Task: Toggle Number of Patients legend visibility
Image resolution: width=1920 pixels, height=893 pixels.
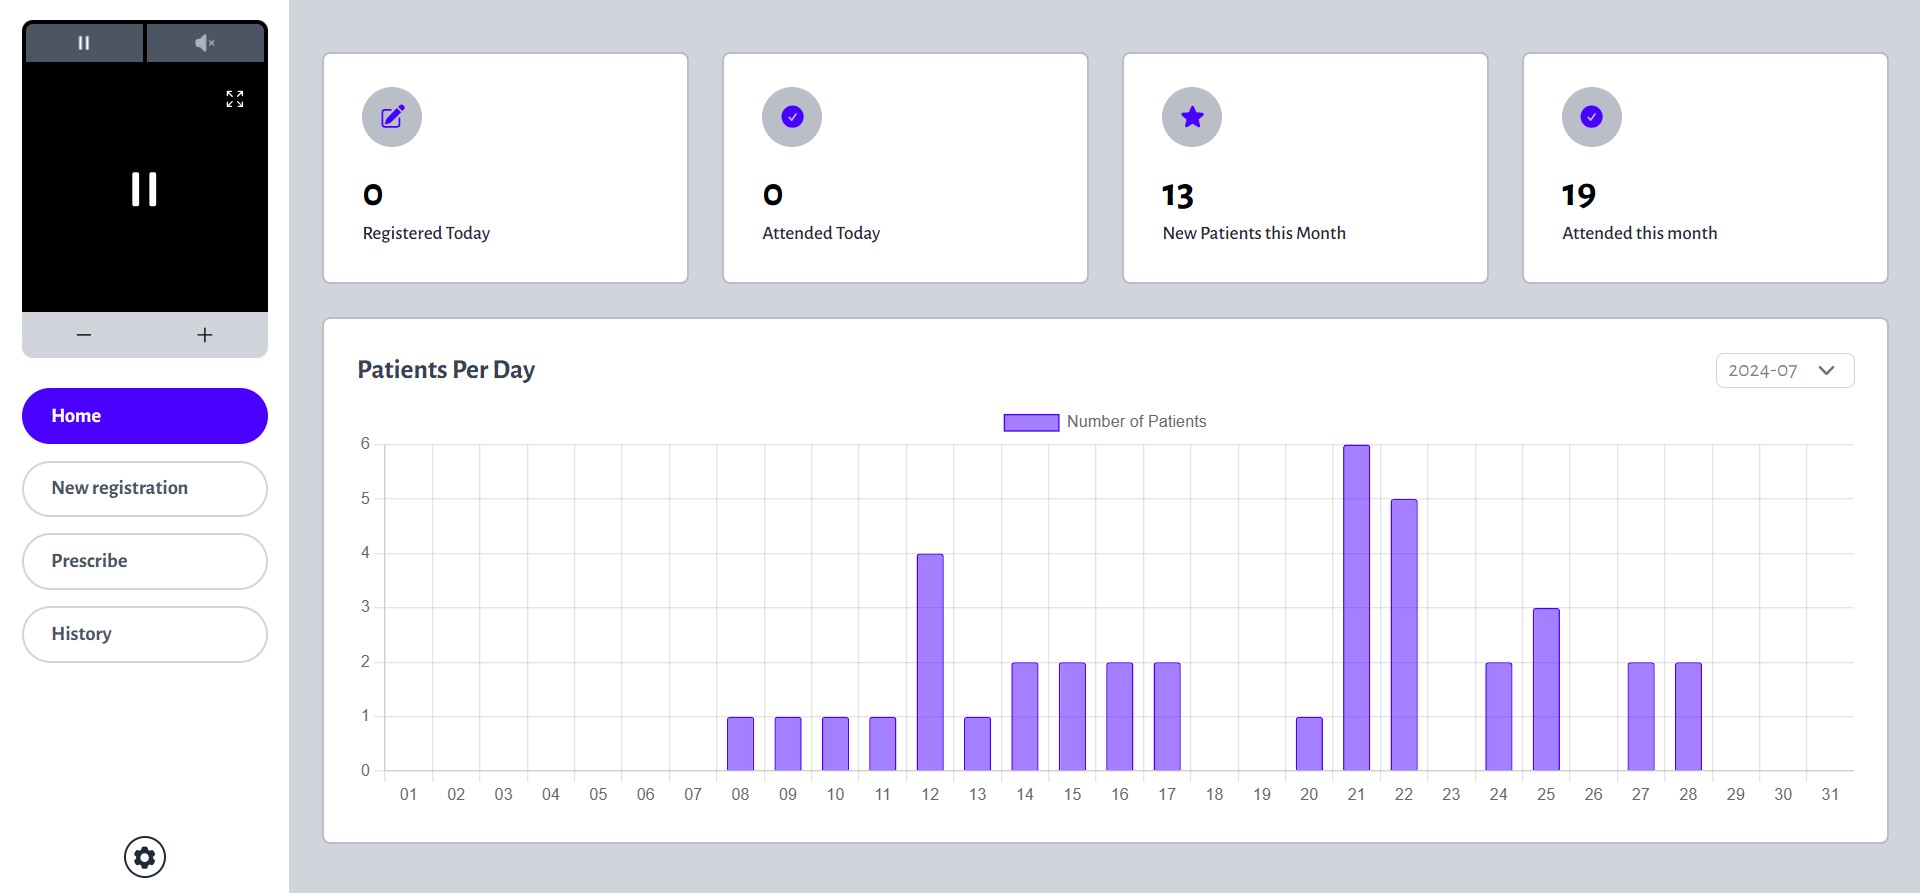Action: coord(1104,422)
